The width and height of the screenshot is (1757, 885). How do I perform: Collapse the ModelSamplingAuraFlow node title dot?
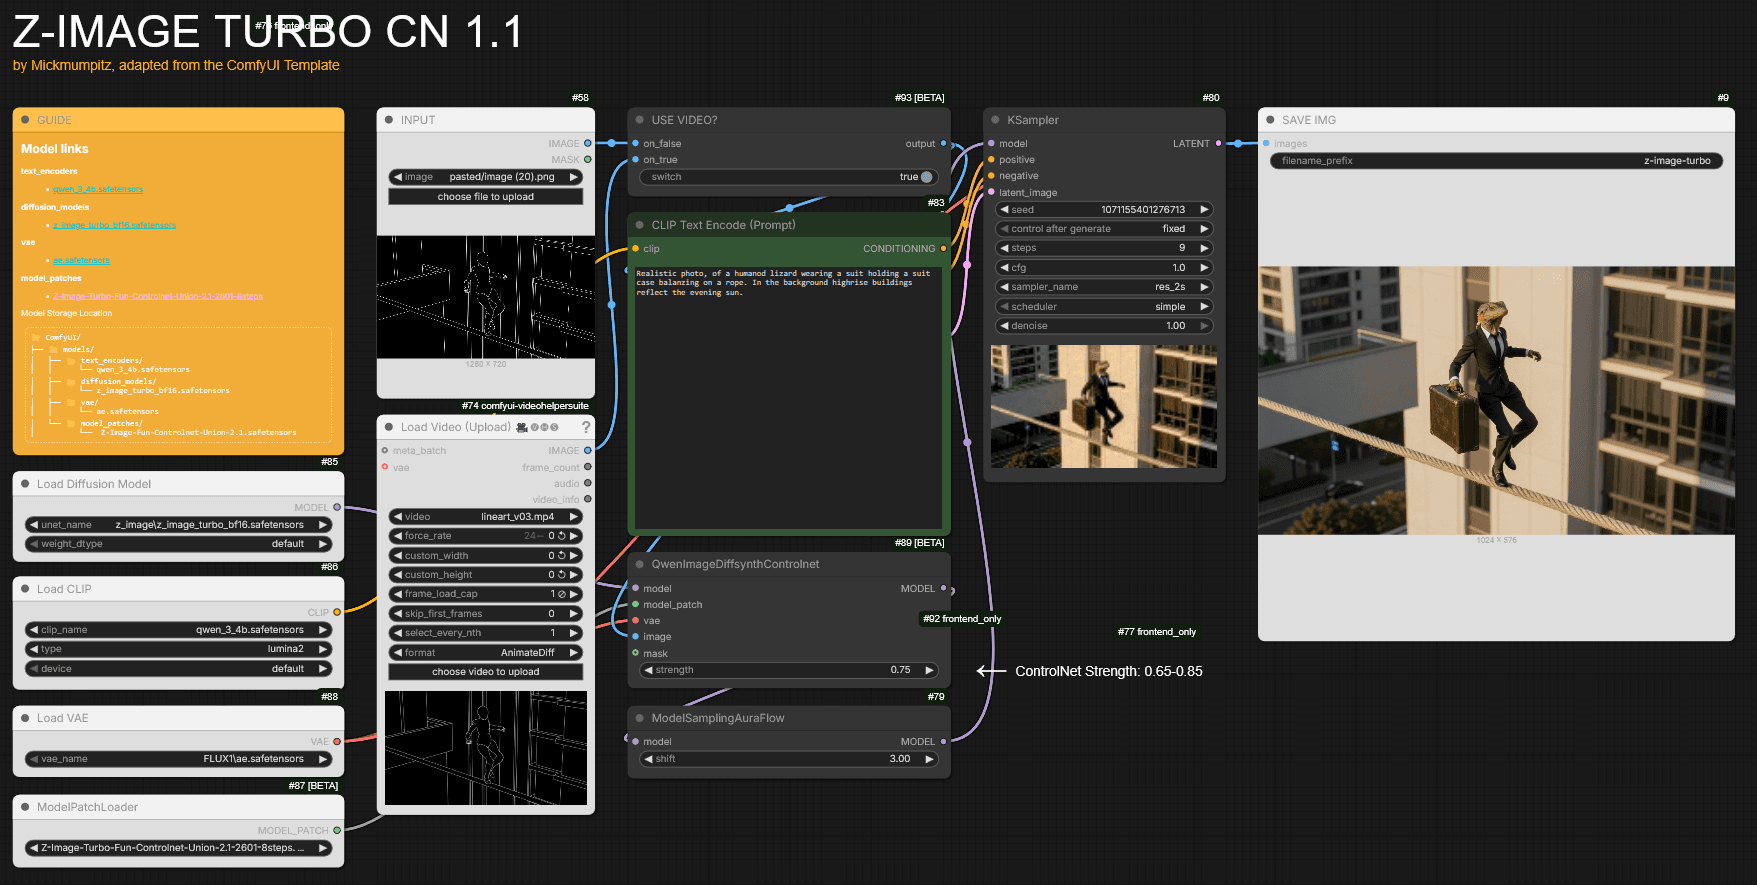[x=639, y=718]
